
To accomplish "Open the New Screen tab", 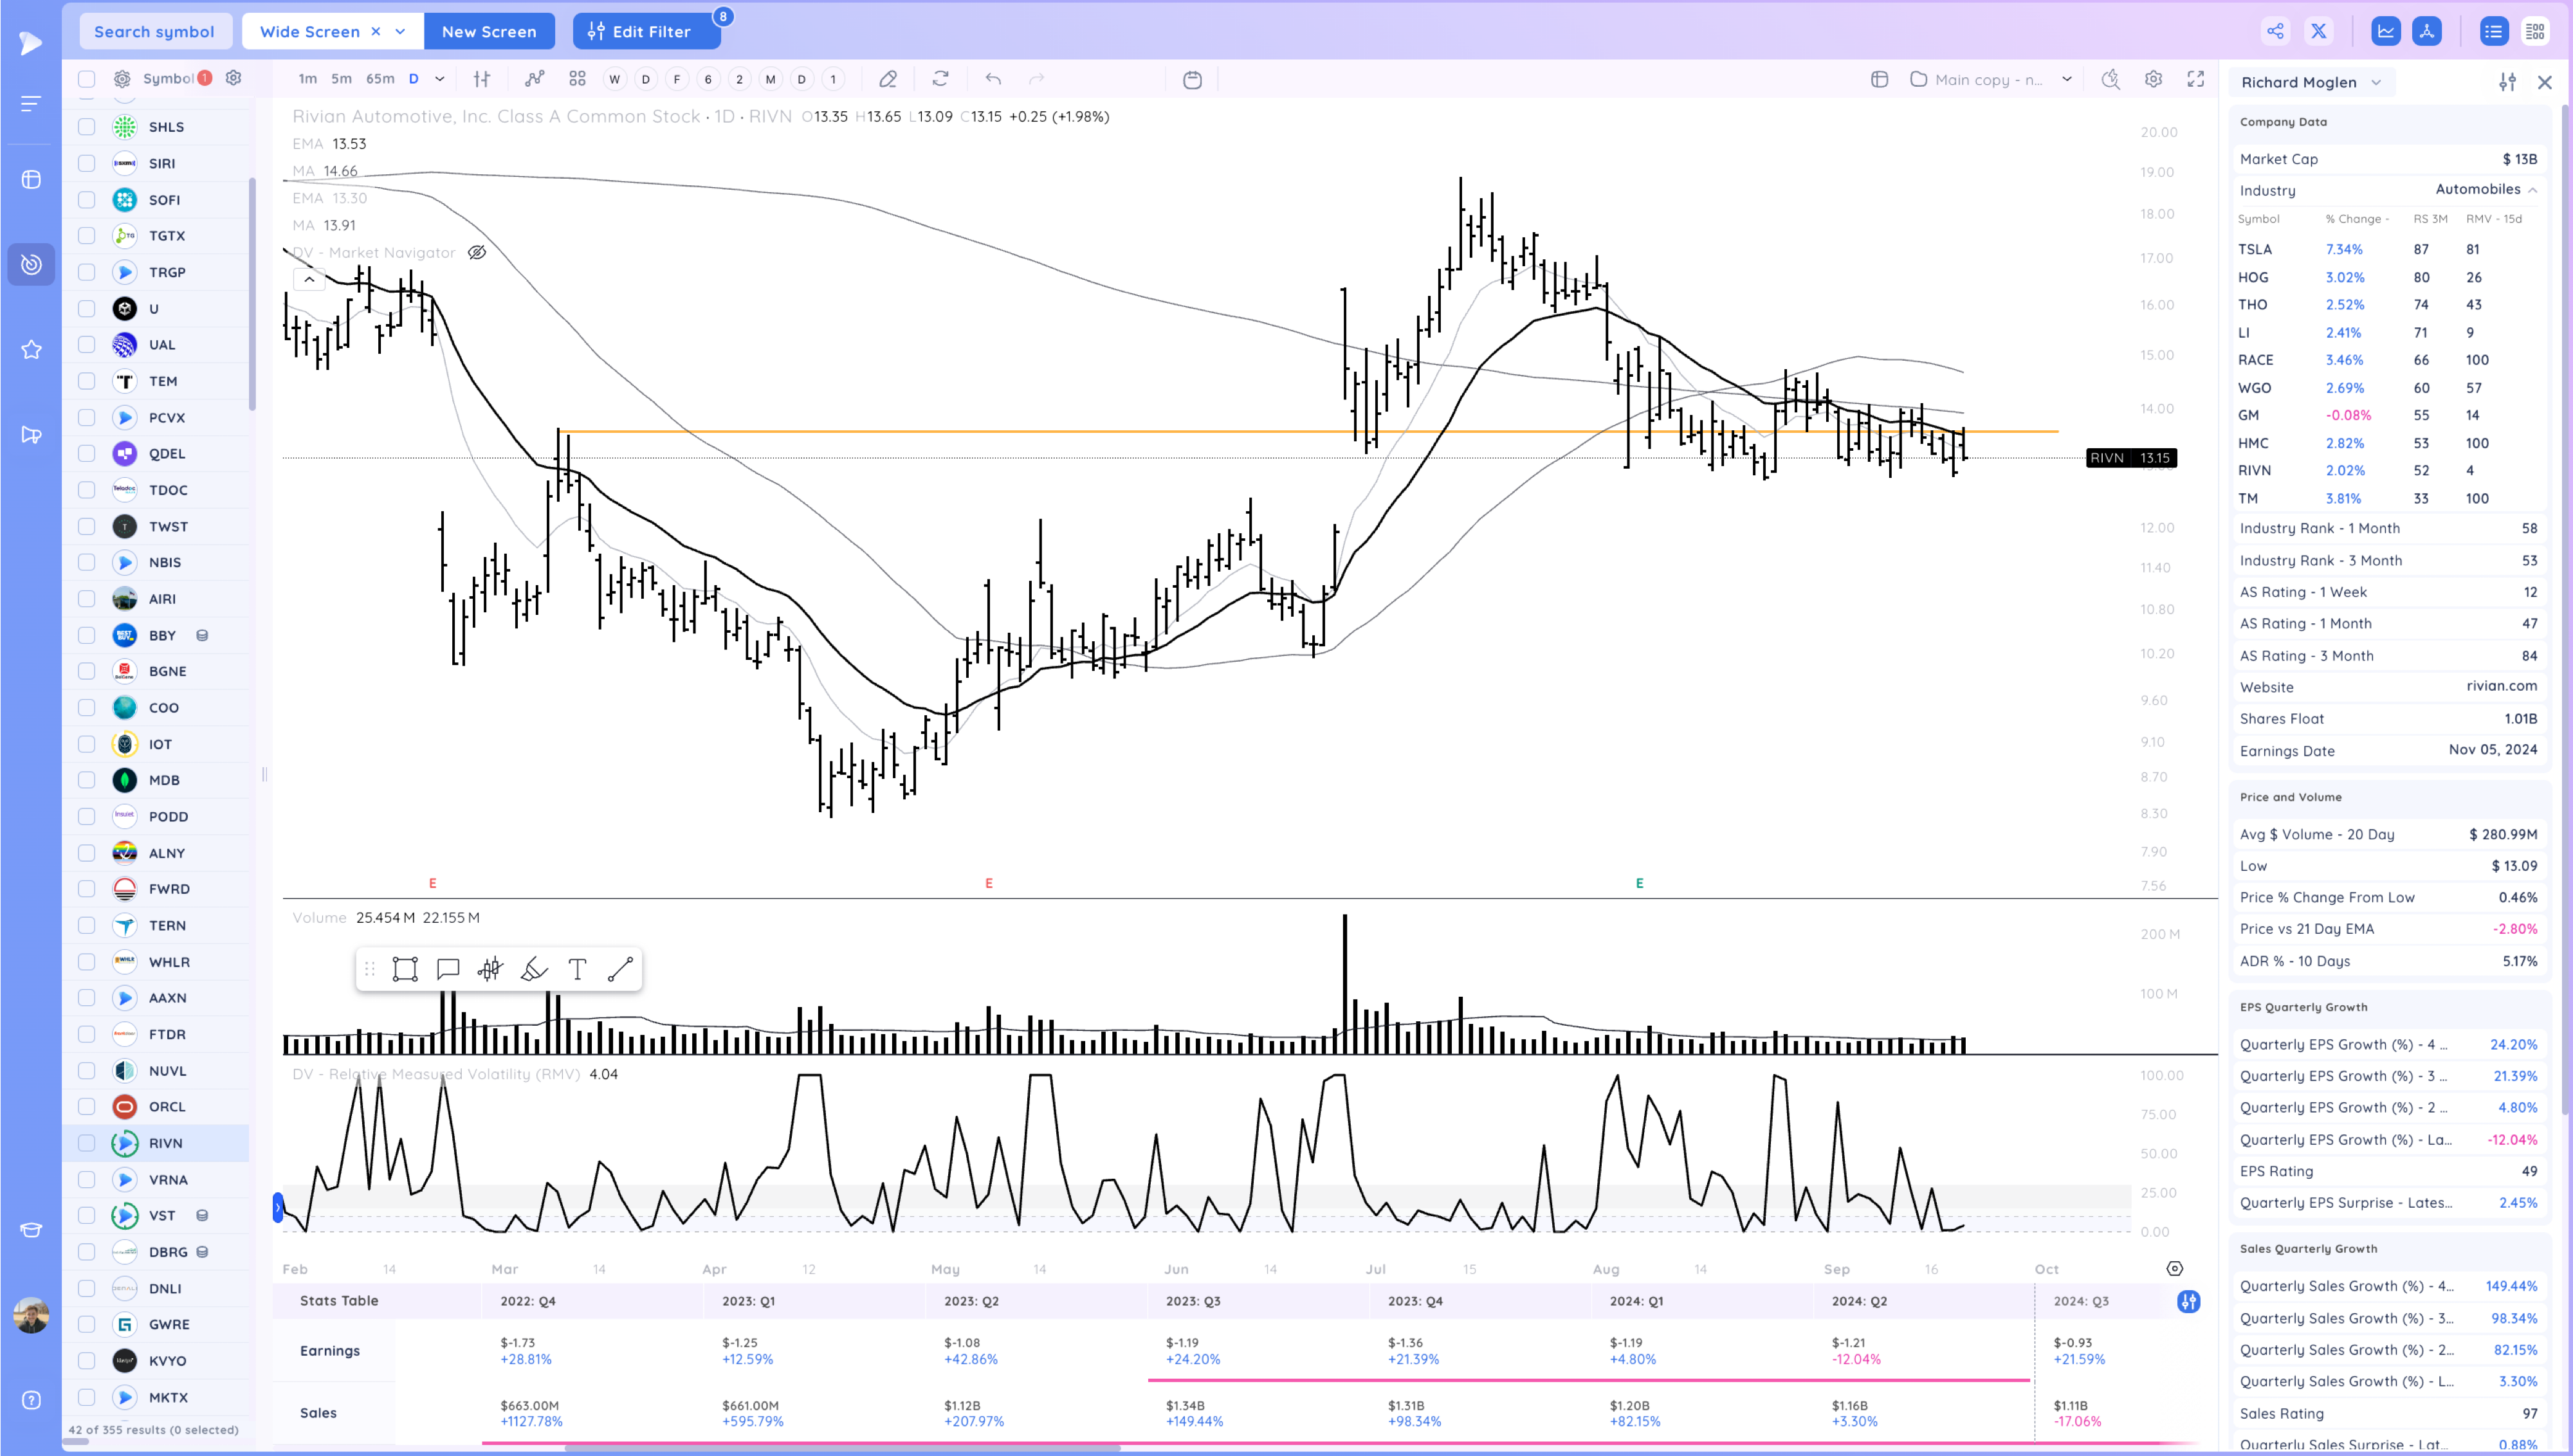I will 488,31.
